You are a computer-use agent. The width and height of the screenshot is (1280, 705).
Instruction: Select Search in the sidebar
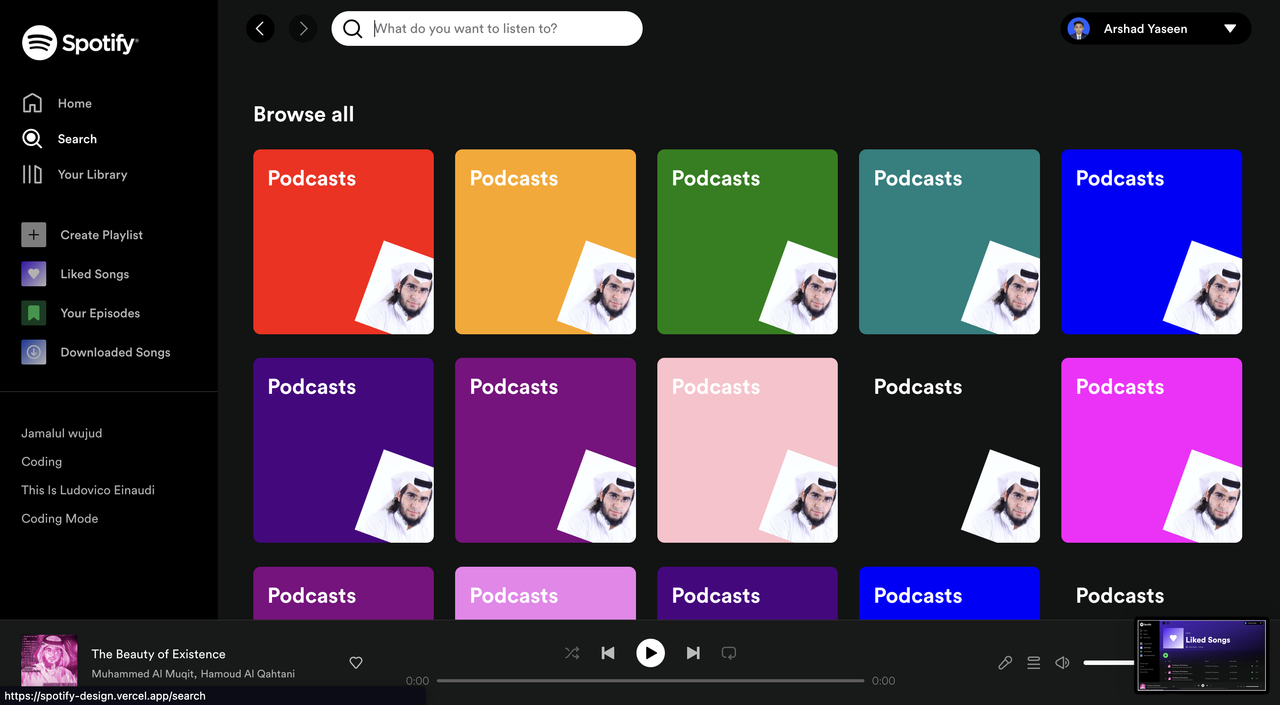(60, 139)
